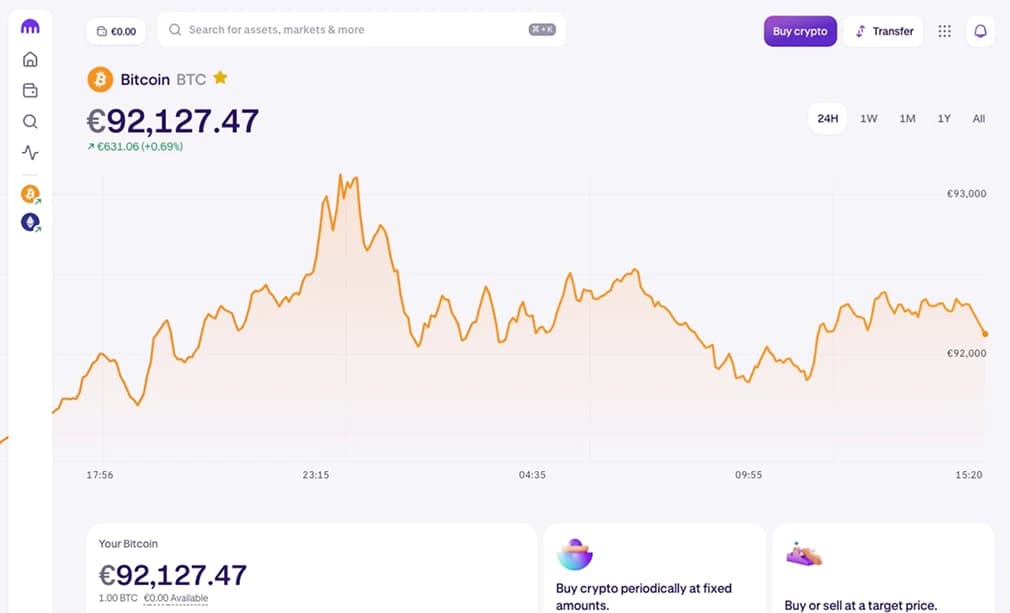
Task: Switch chart to 1Y range
Action: pyautogui.click(x=944, y=118)
